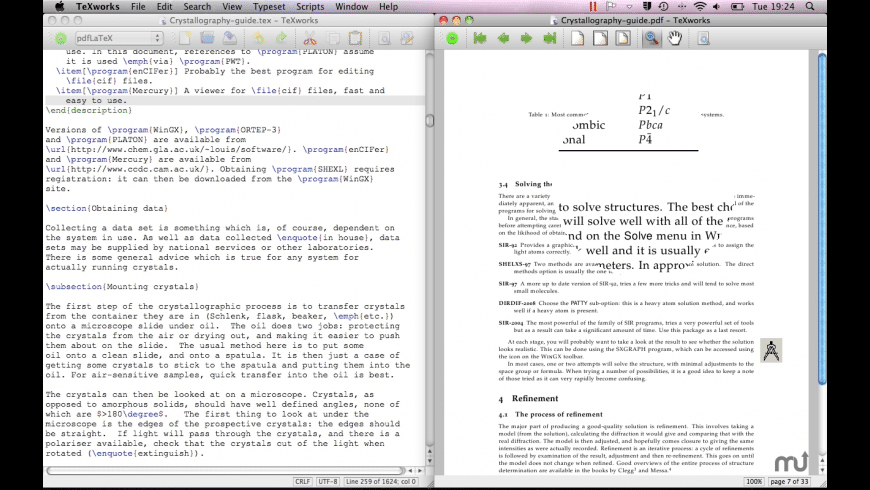
Task: Open the Scripts menu
Action: (x=310, y=7)
